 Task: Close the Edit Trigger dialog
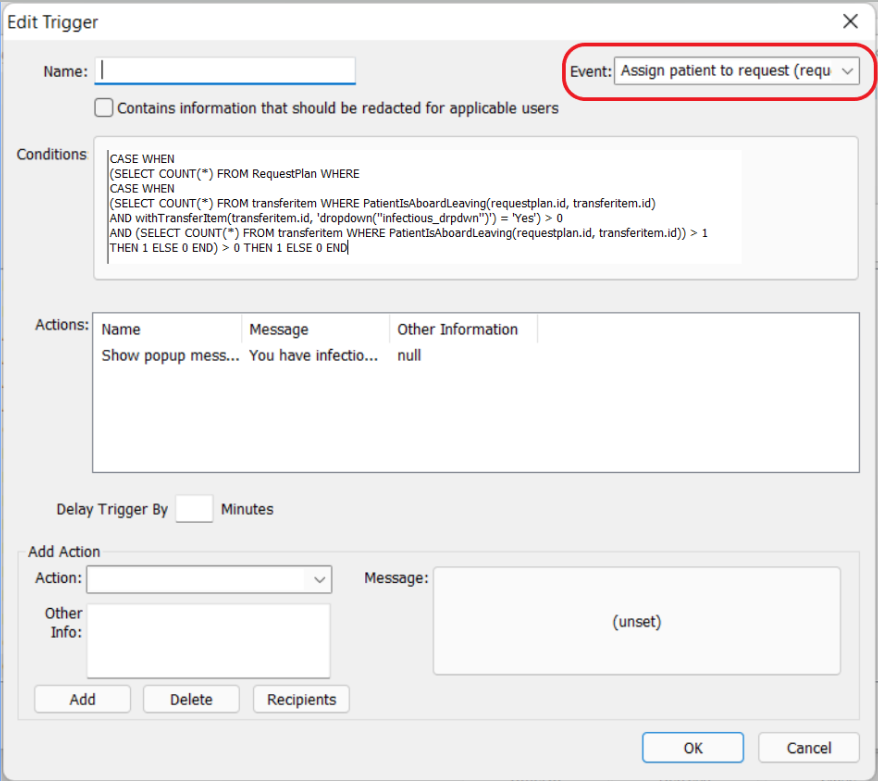[x=850, y=22]
